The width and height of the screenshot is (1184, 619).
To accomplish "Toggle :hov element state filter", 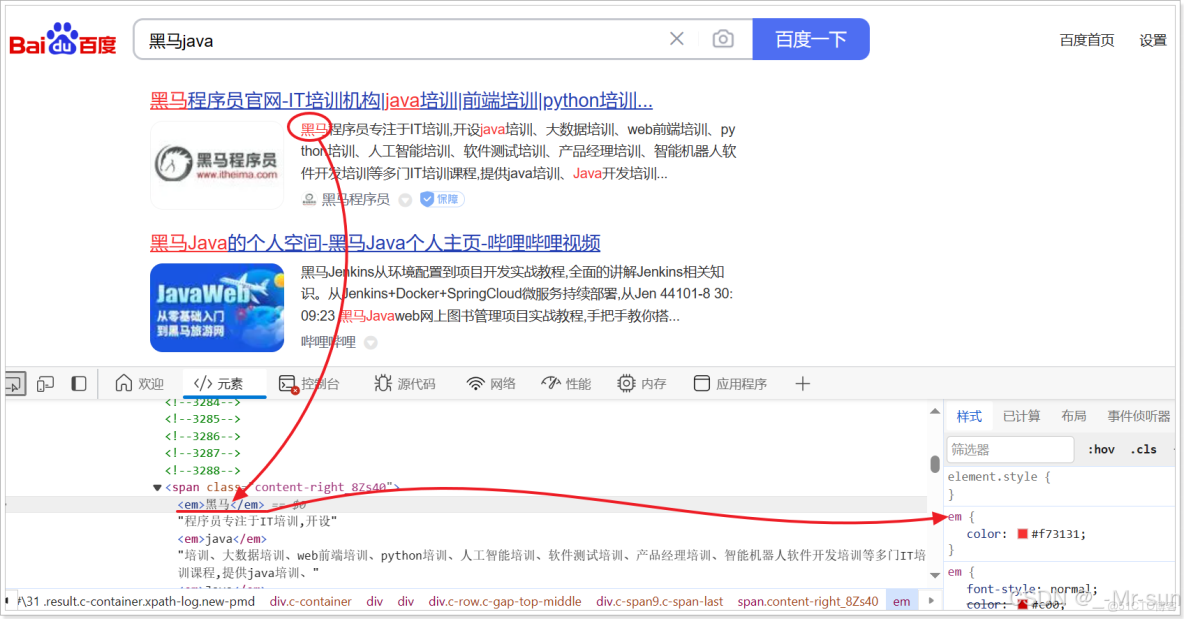I will 1100,449.
